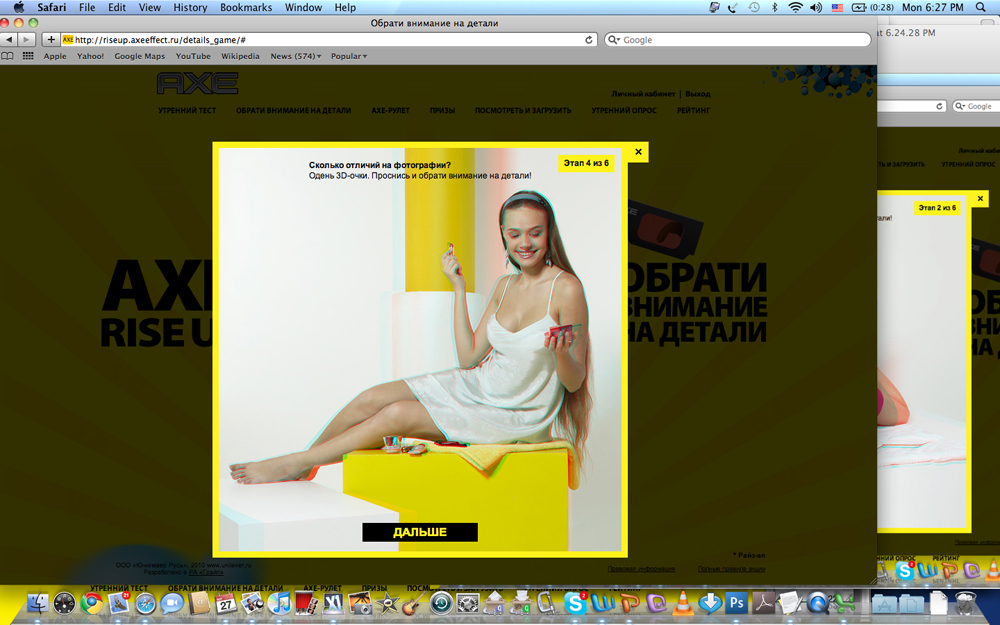Launch Microsoft Word W icon in the Dock
Screen dimensions: 1000x625
[x=603, y=603]
